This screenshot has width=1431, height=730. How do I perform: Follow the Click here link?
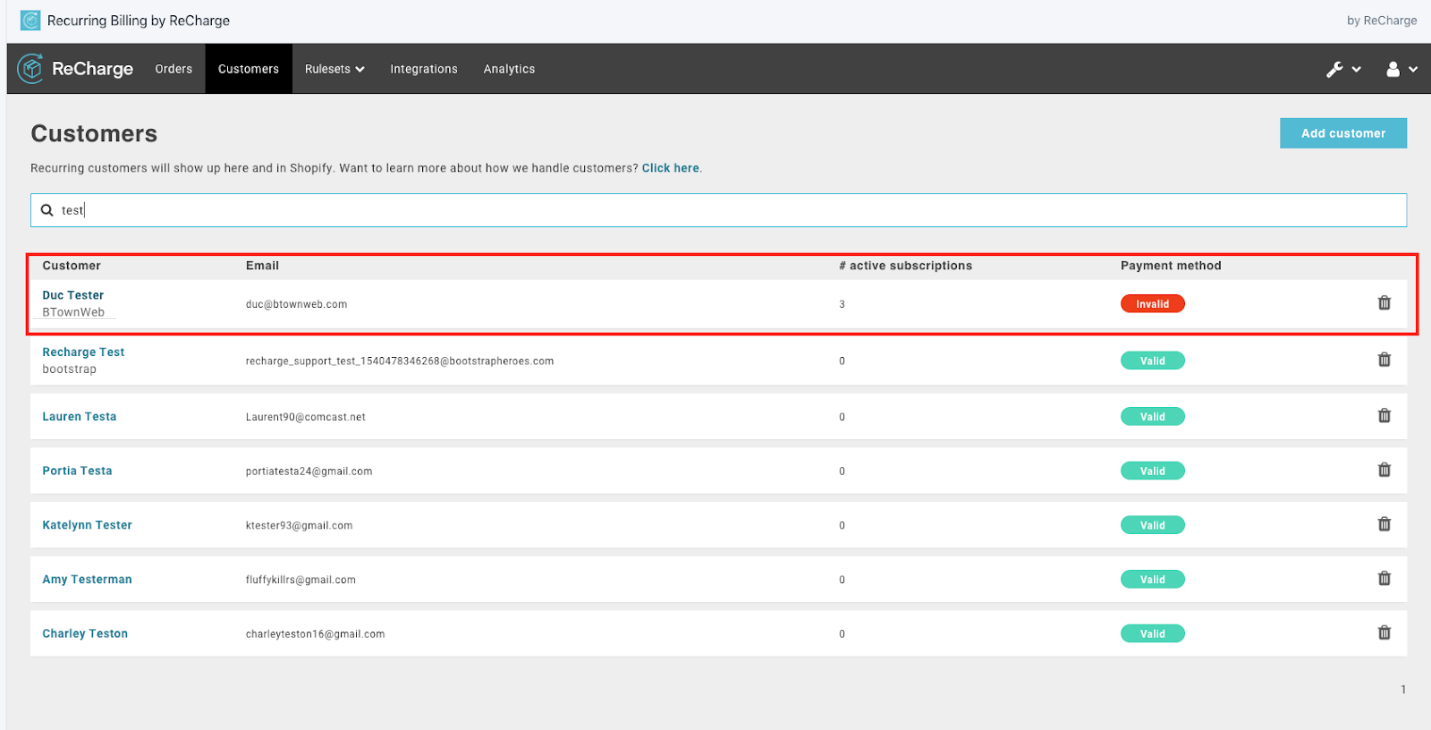click(670, 168)
